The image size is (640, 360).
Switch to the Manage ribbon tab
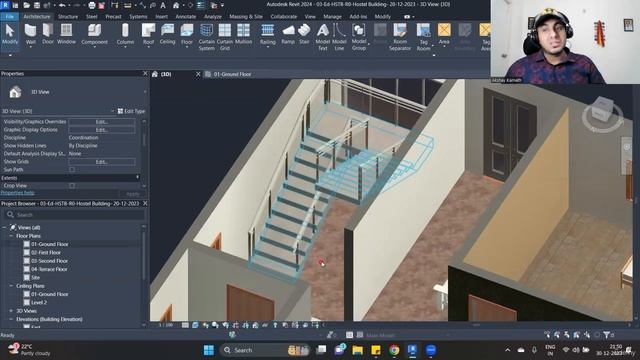pyautogui.click(x=332, y=17)
